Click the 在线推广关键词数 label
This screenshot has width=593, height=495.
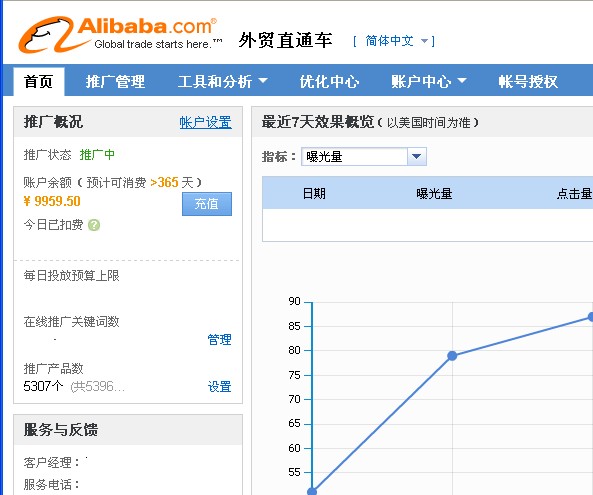point(71,321)
